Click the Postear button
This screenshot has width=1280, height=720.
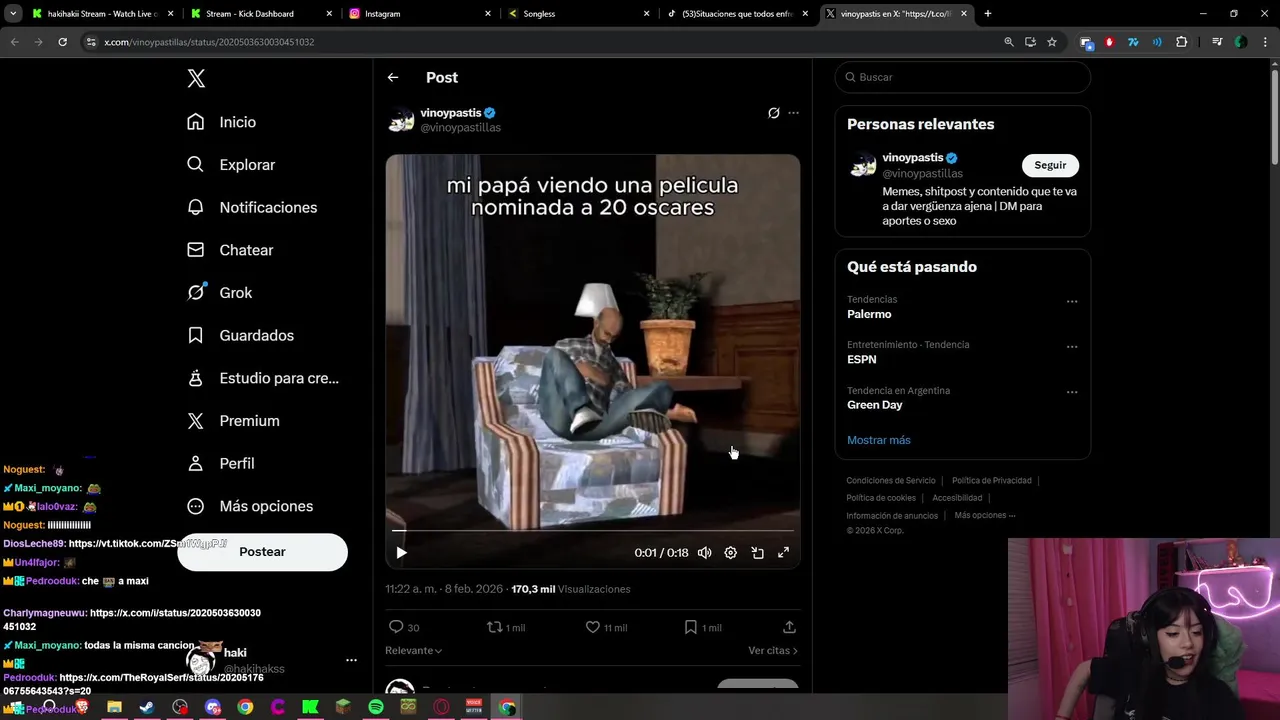click(262, 552)
